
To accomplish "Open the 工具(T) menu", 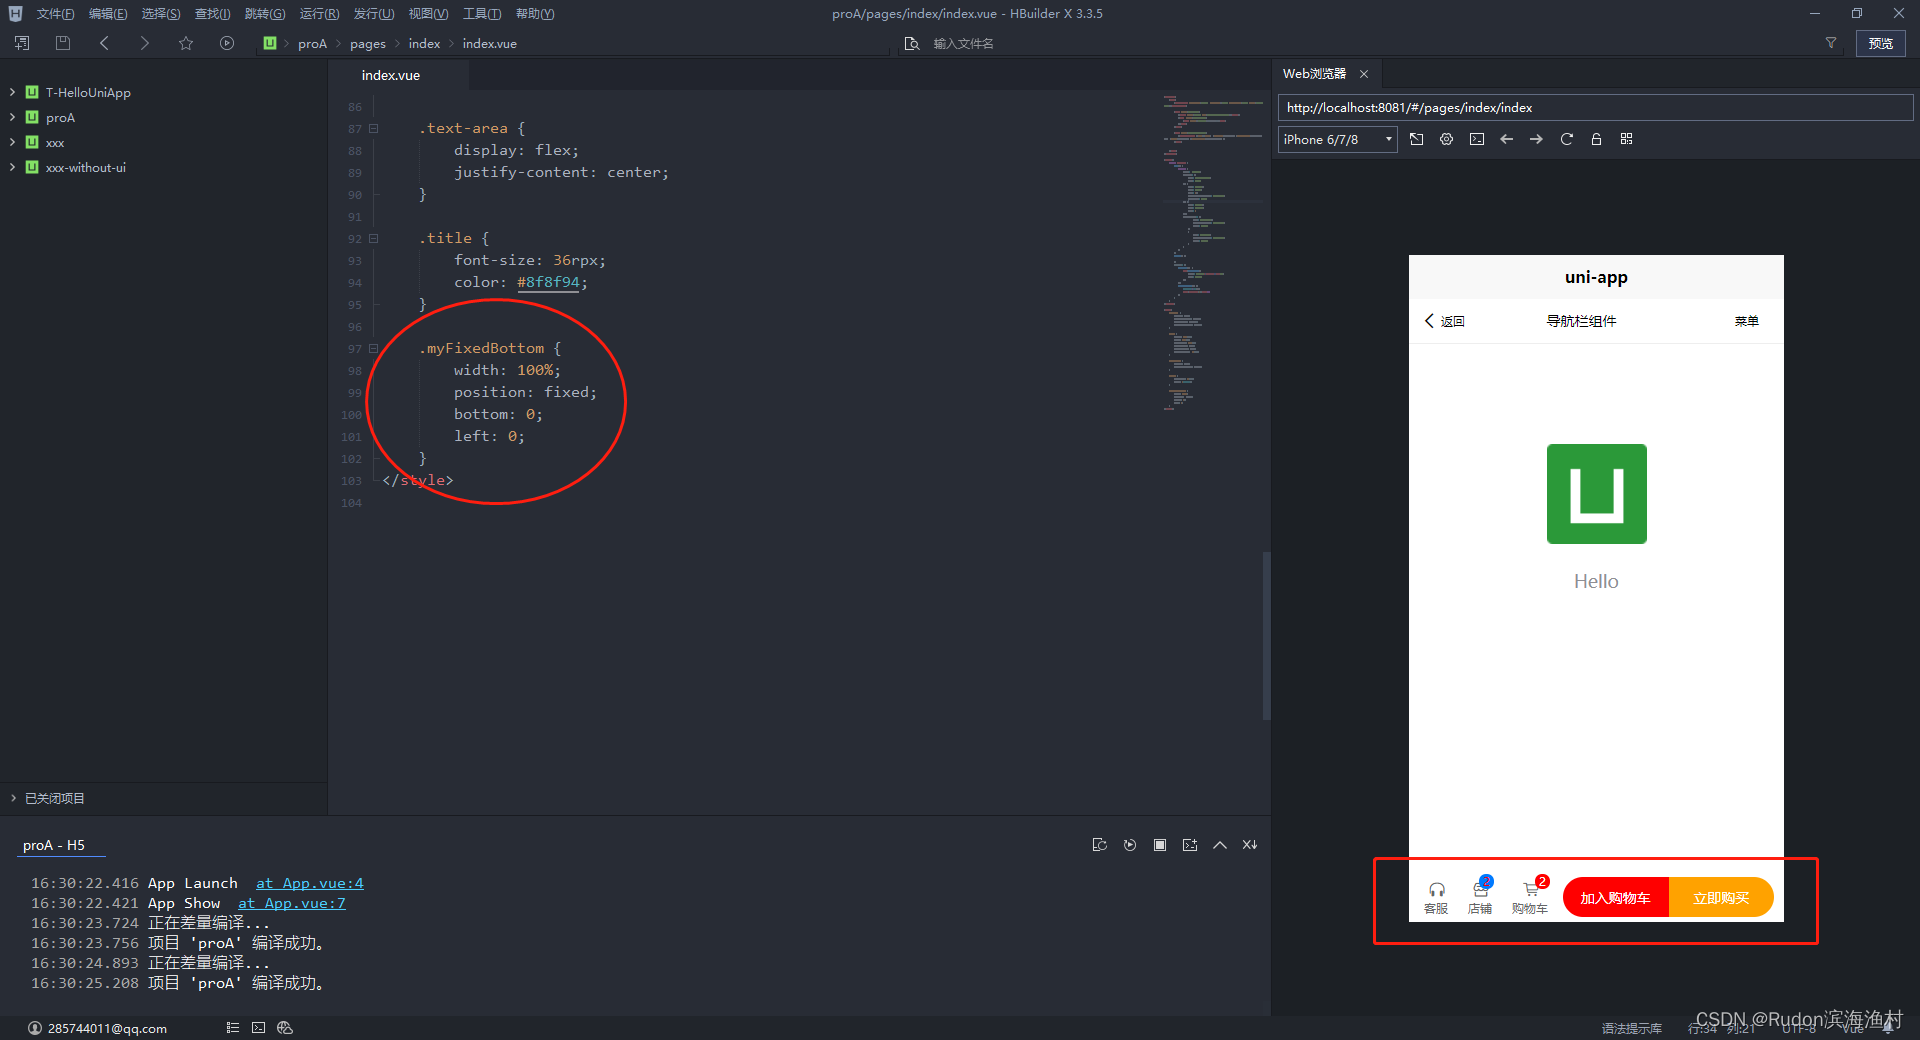I will pos(482,13).
